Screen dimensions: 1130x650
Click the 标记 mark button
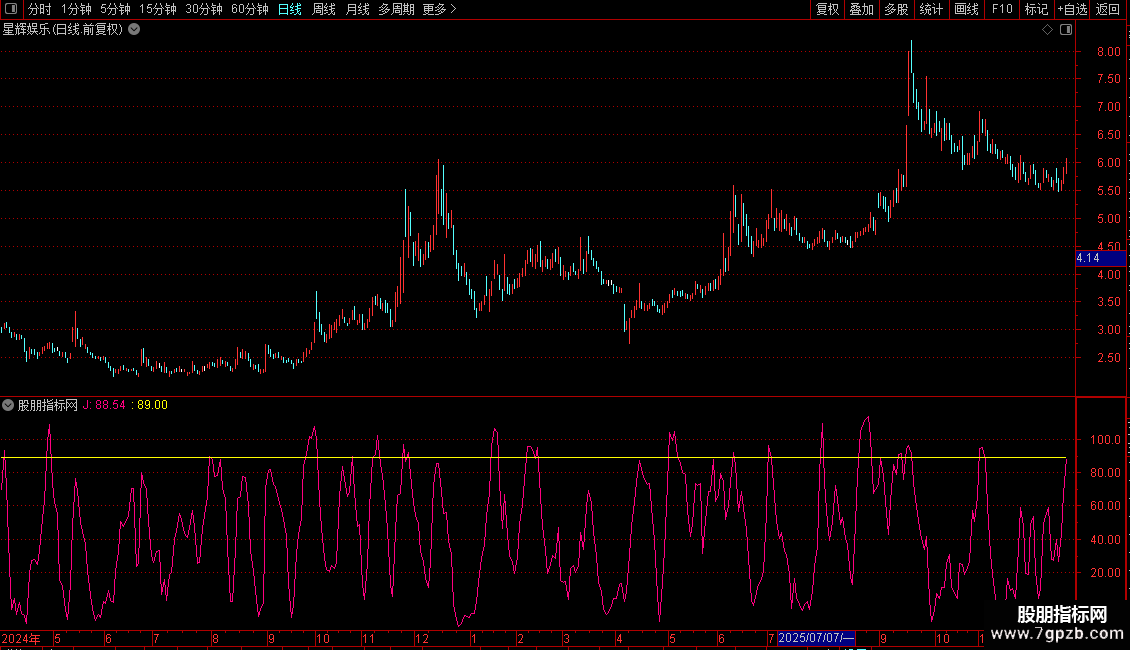[1036, 9]
